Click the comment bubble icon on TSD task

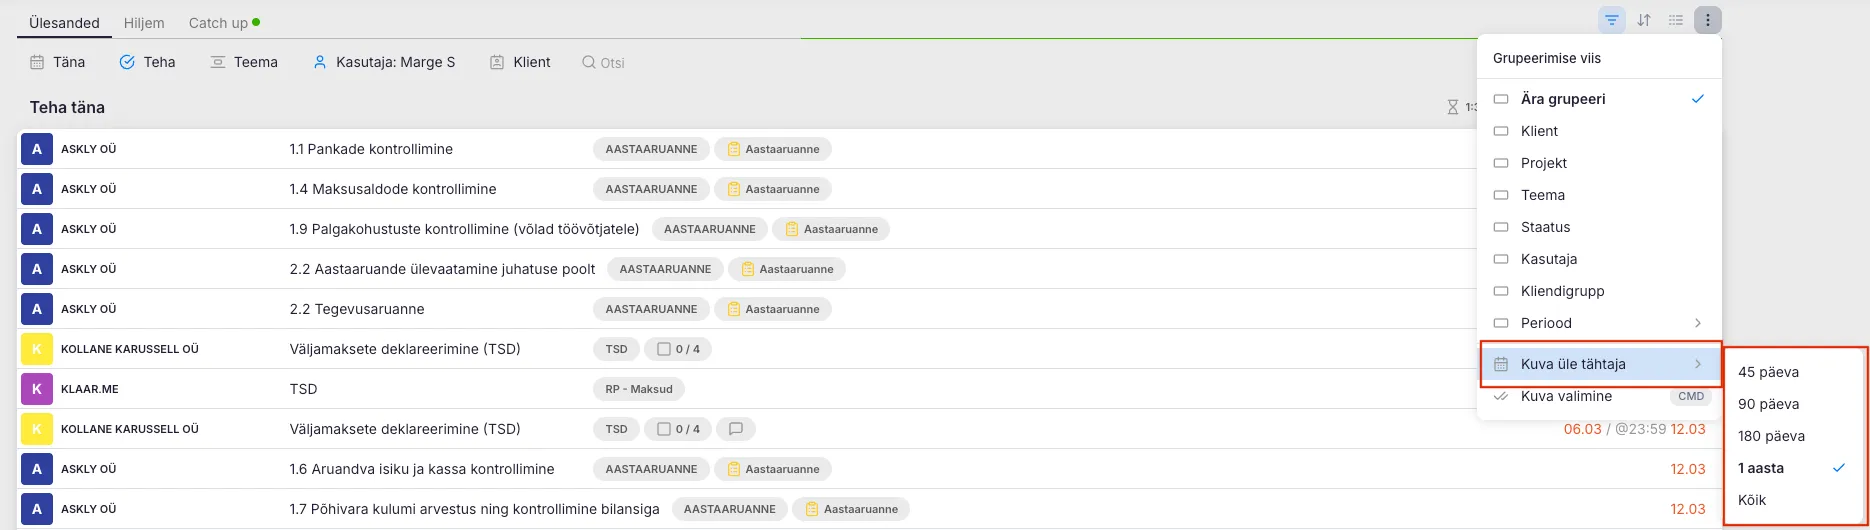[x=736, y=429]
